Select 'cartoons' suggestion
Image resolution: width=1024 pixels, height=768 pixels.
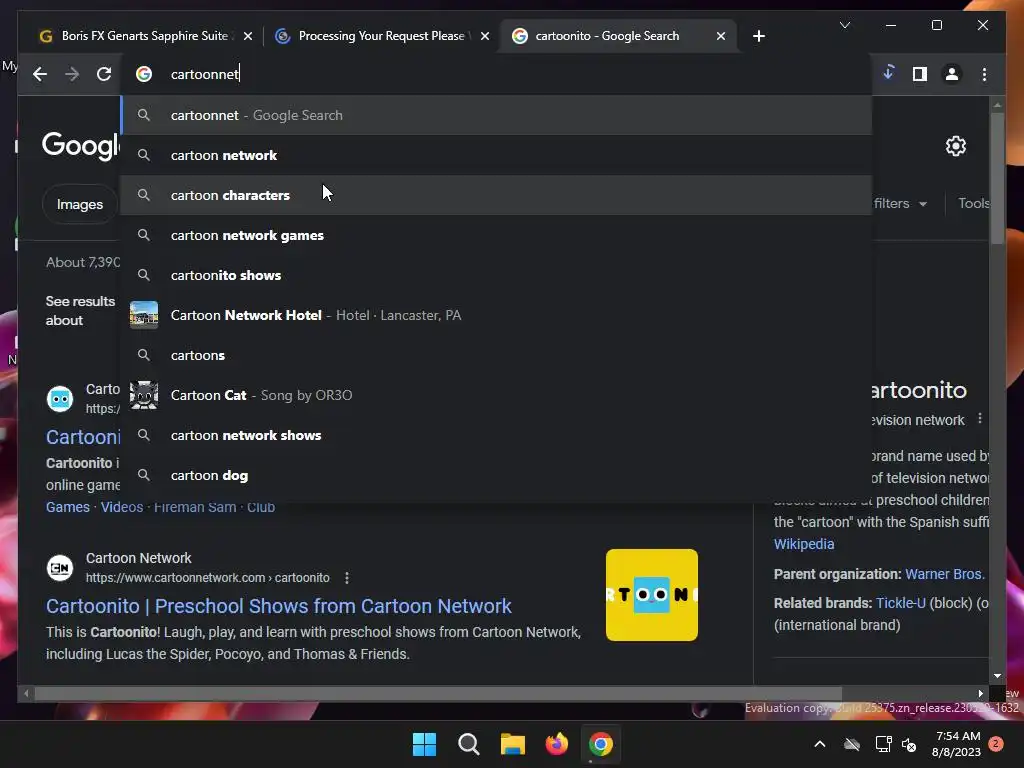tap(496, 355)
